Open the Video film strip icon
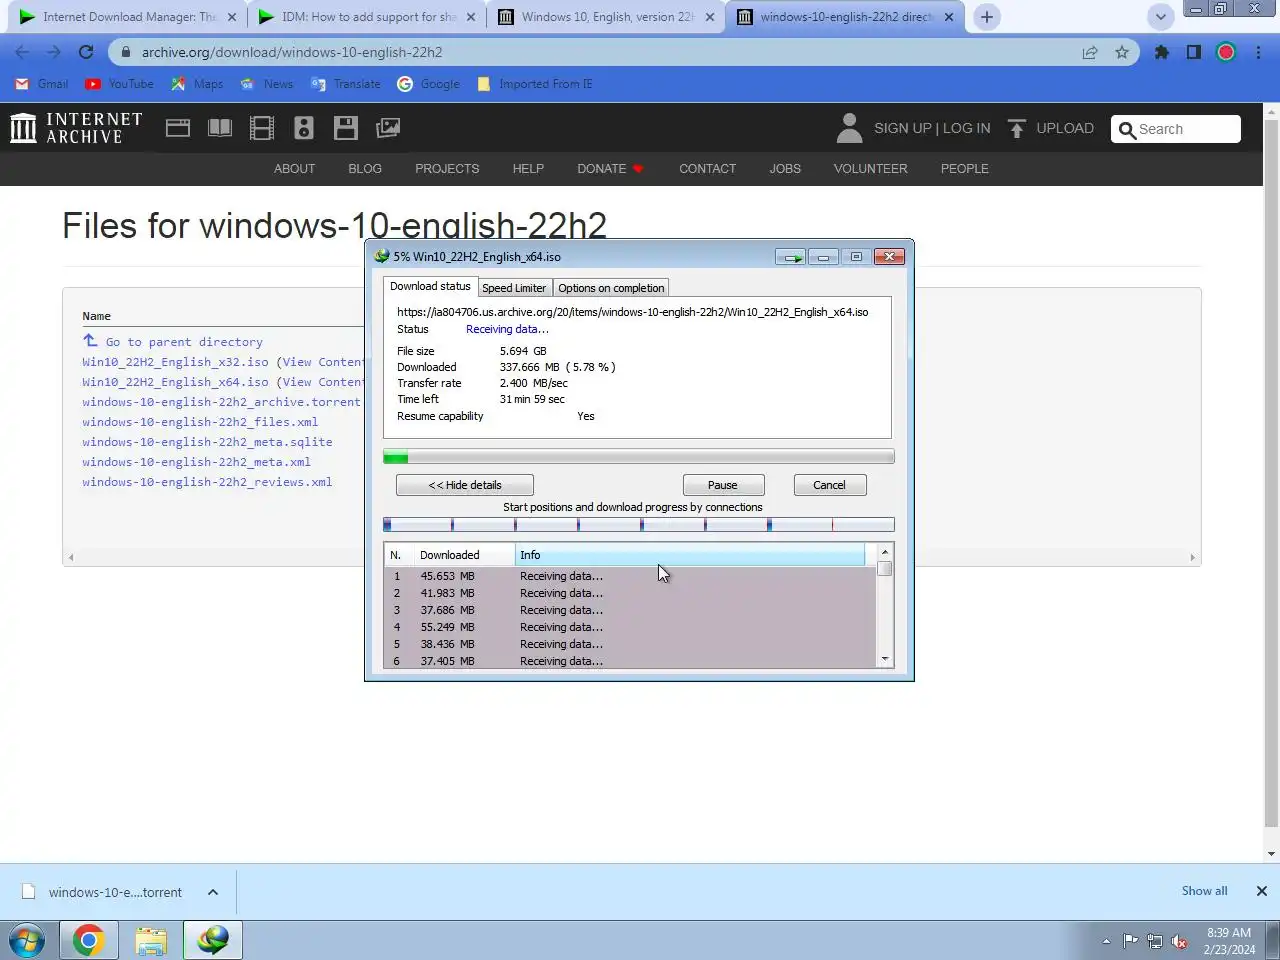Viewport: 1280px width, 960px height. tap(262, 128)
